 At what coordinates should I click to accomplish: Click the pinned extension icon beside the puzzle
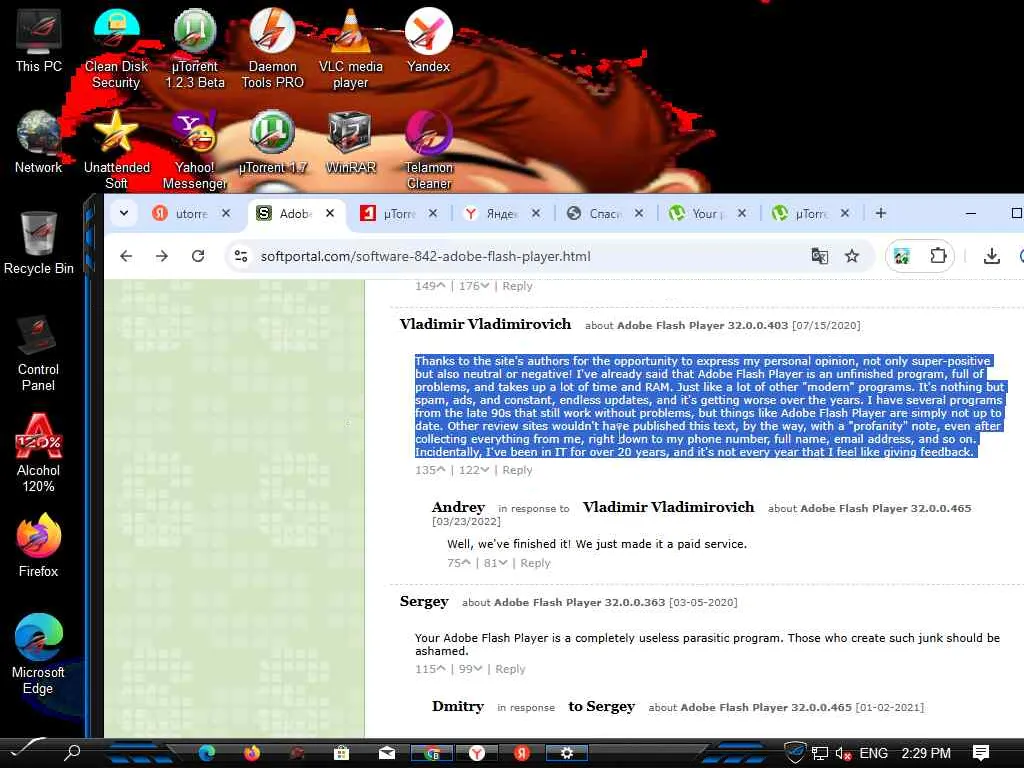pos(902,256)
